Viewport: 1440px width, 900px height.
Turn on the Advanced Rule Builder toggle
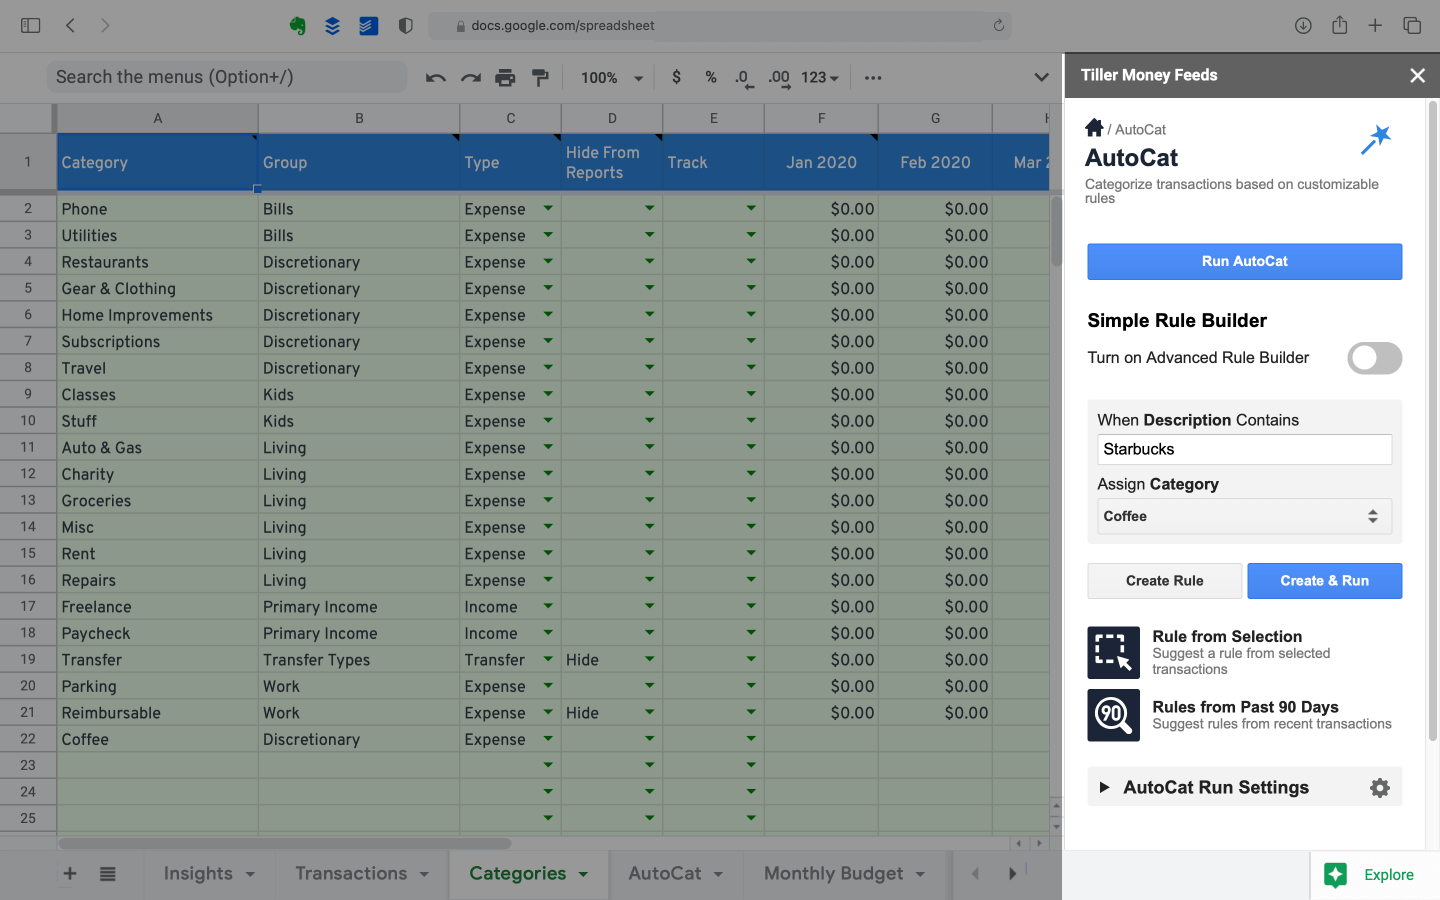[x=1374, y=358]
